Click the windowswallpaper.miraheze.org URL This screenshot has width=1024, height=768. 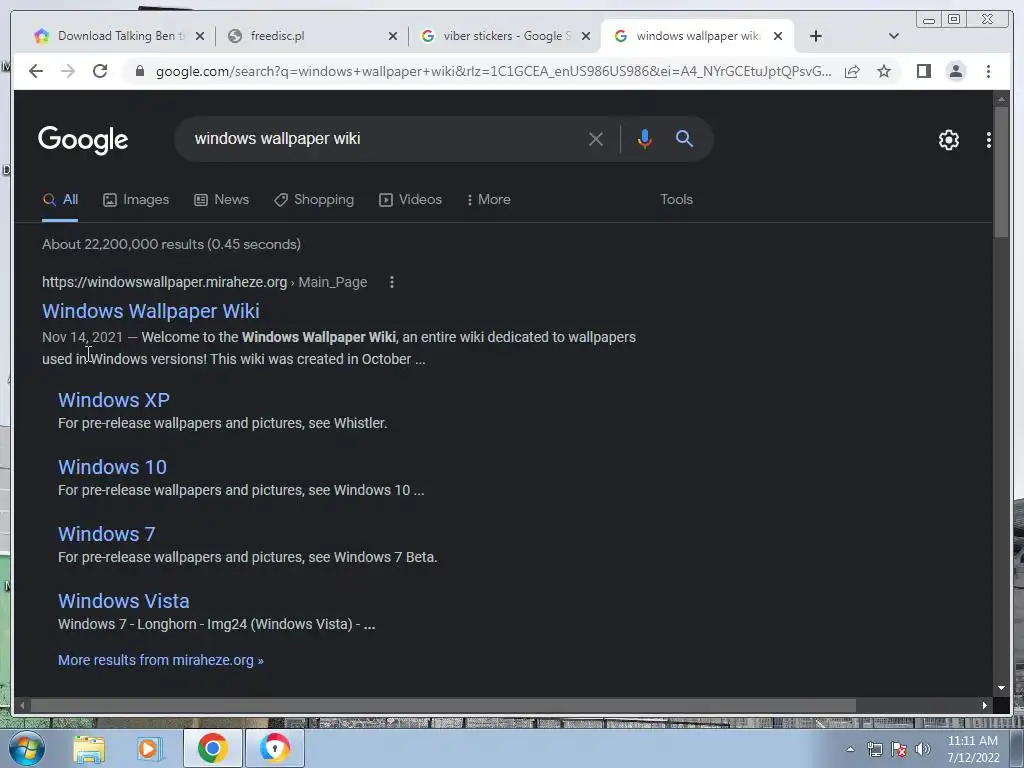pyautogui.click(x=165, y=282)
